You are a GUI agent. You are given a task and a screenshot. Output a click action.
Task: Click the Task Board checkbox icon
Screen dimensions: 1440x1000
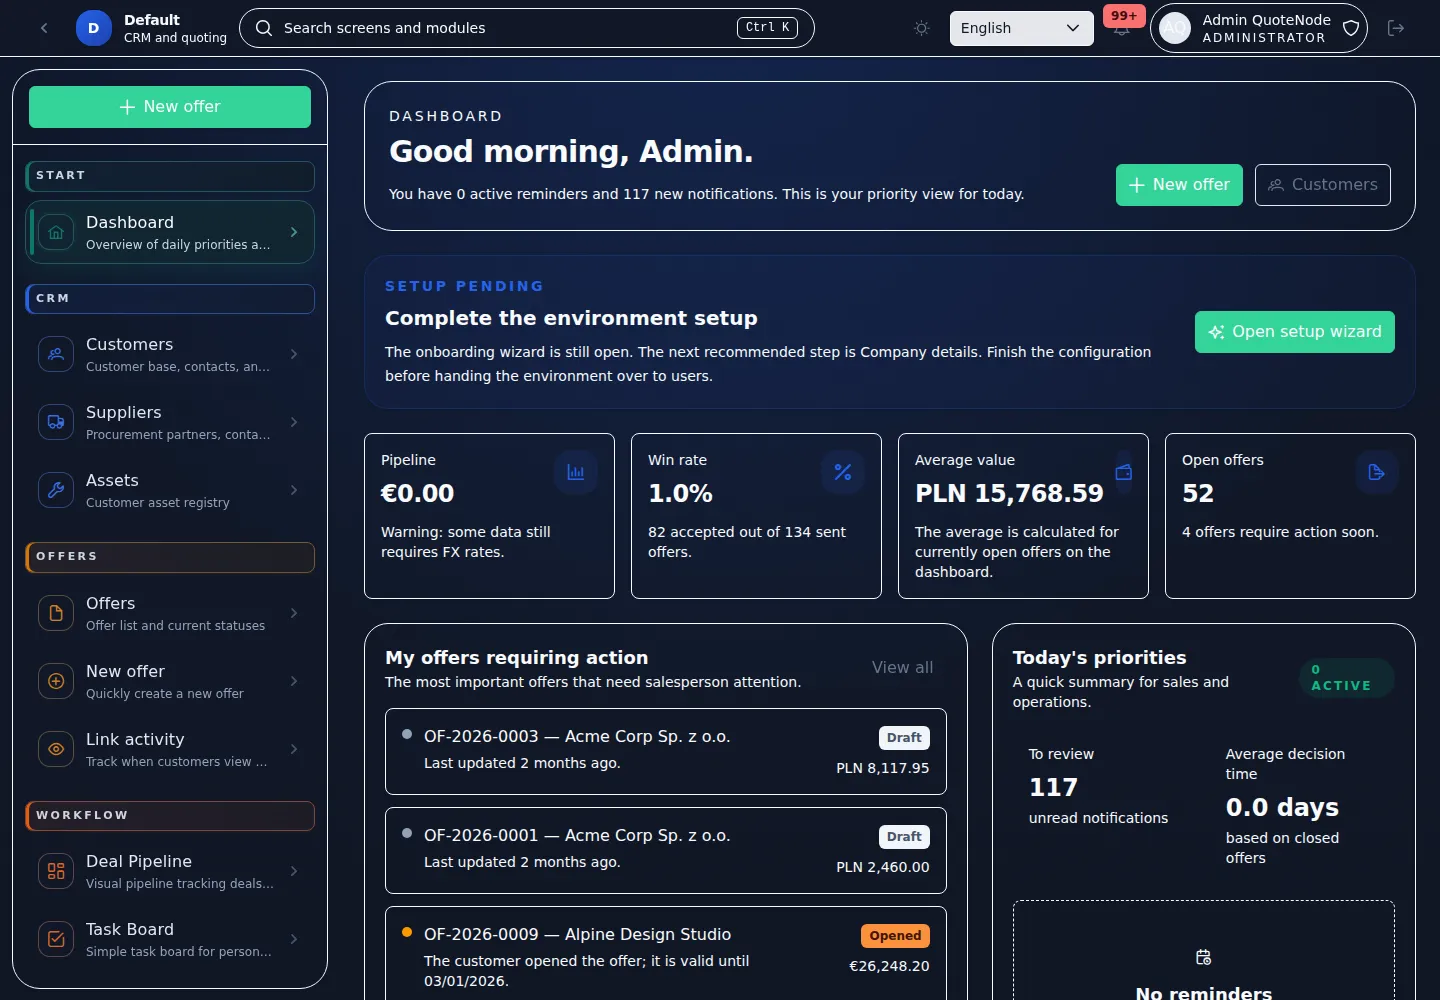(x=56, y=939)
